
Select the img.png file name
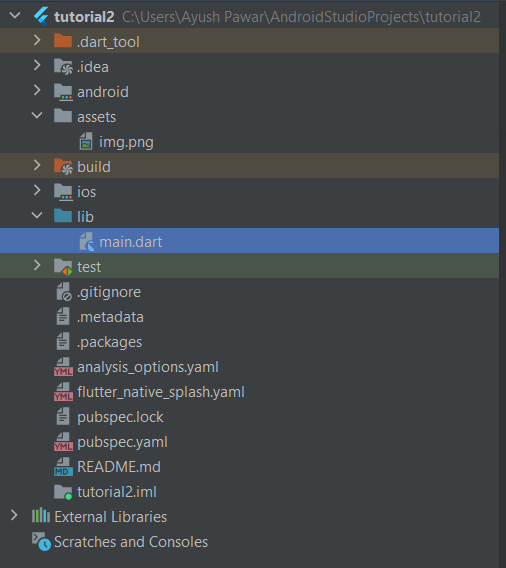point(126,142)
